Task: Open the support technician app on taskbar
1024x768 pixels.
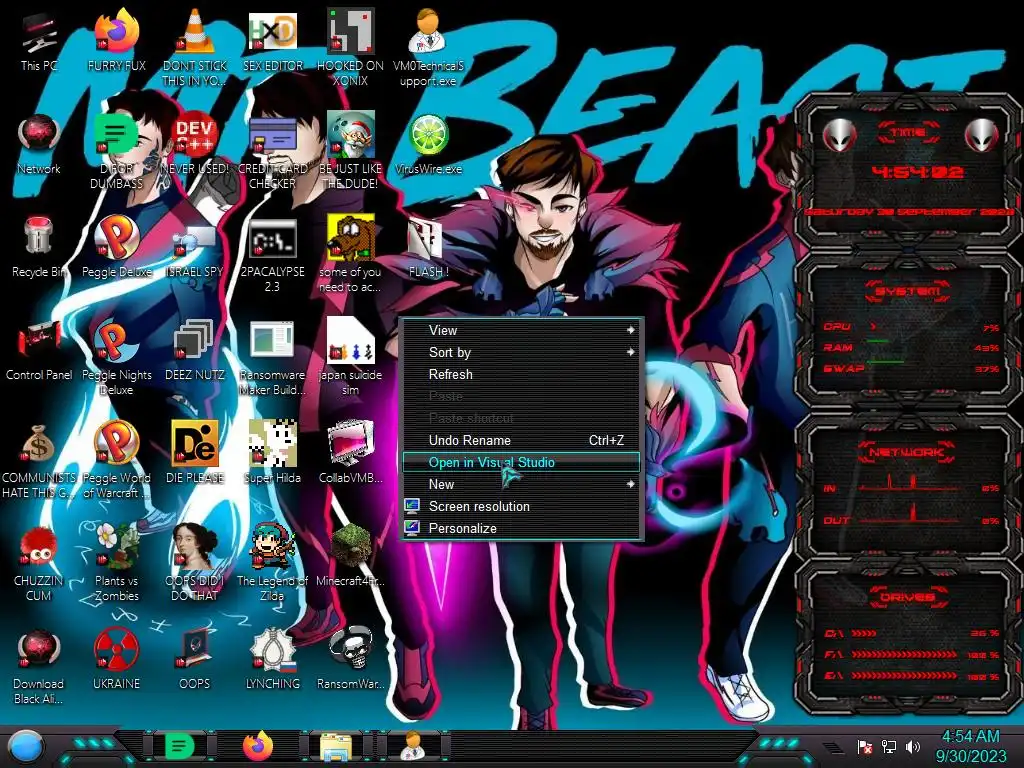Action: click(x=413, y=746)
